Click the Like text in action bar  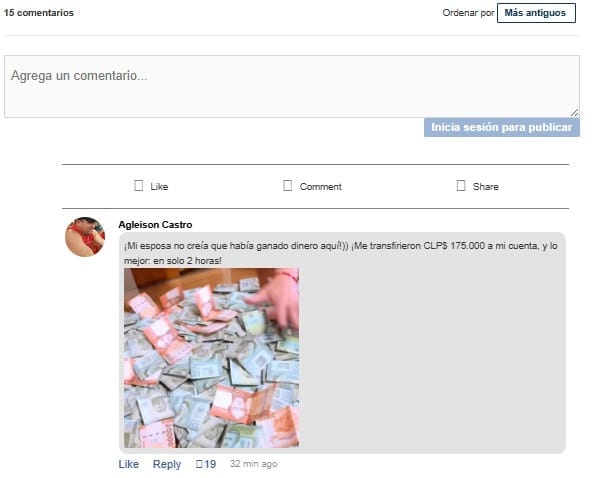159,187
